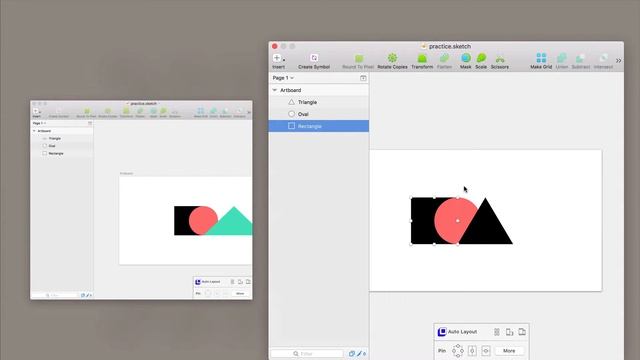Select the Rectangle layer in back window
This screenshot has width=640, height=360.
[62, 153]
